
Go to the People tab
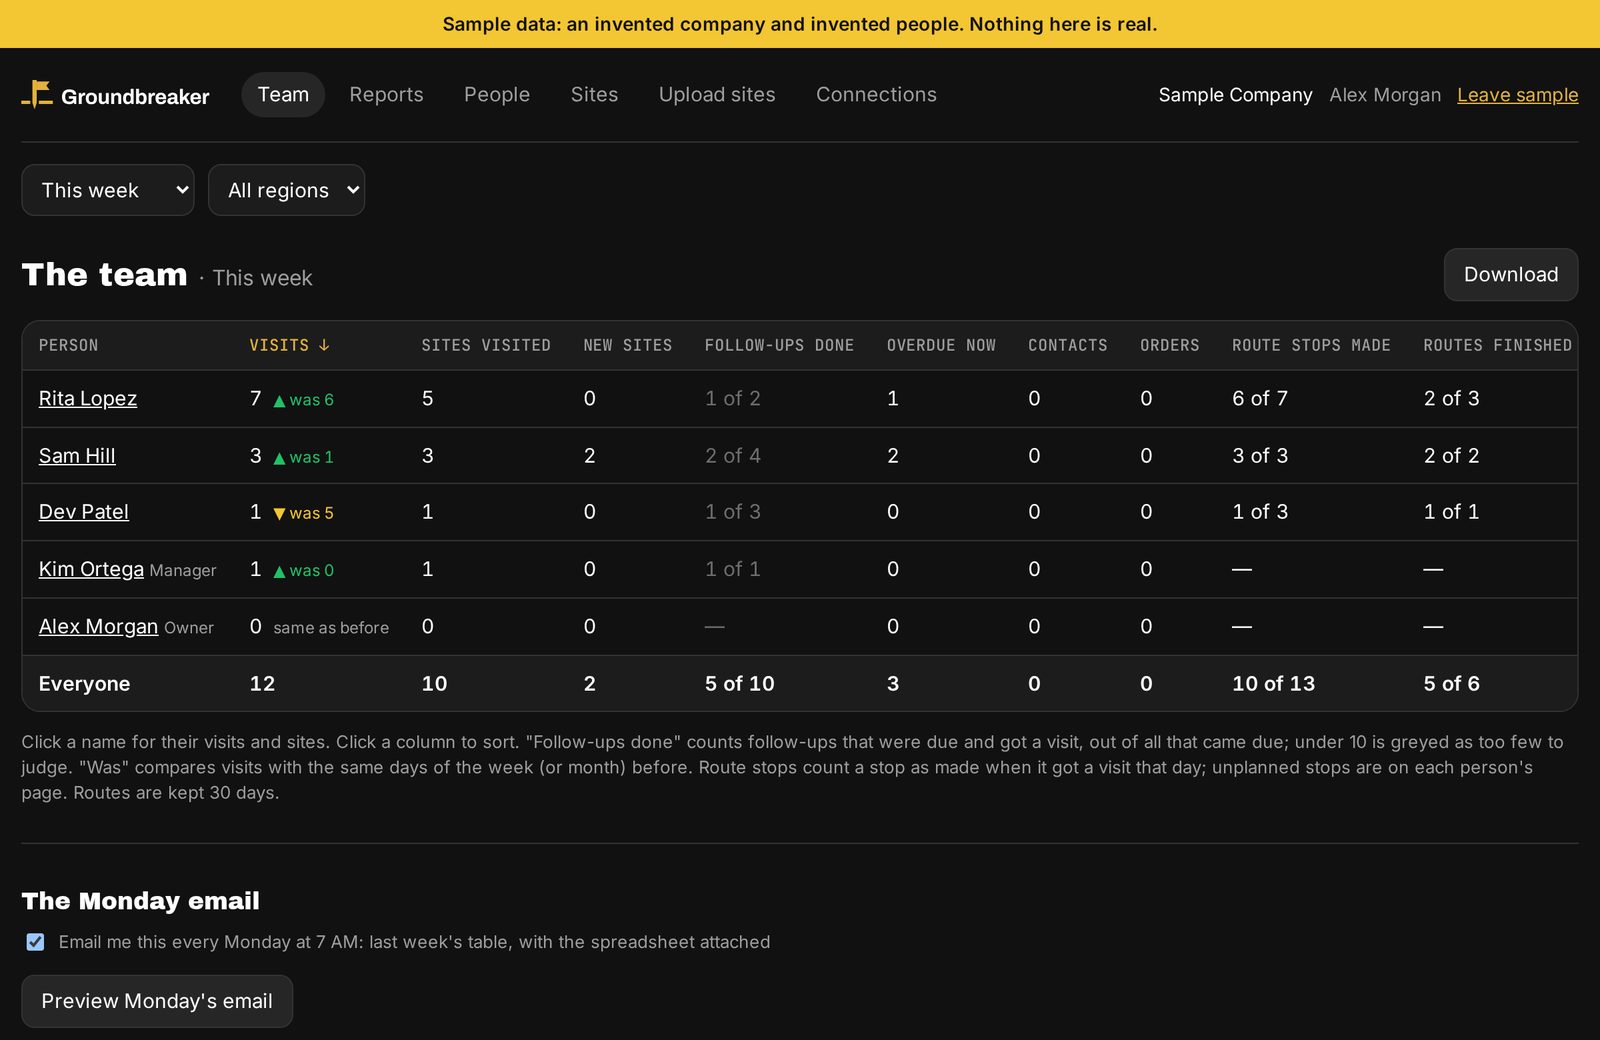pos(497,94)
